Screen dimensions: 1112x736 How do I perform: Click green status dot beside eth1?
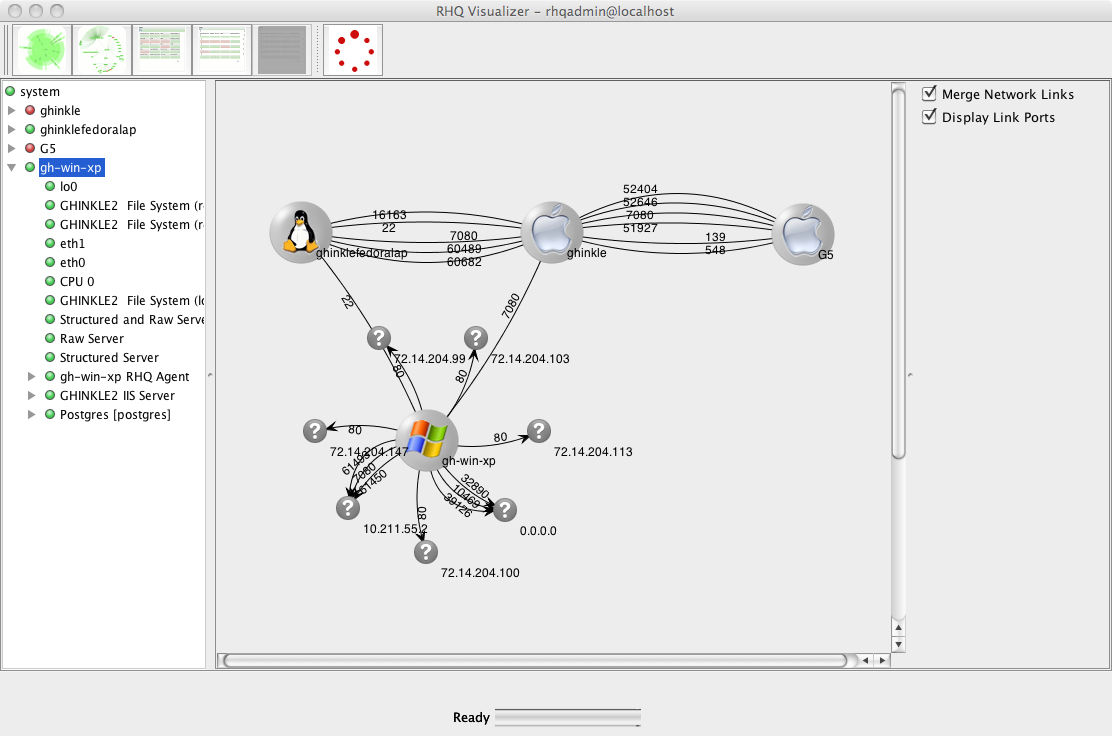click(x=50, y=243)
